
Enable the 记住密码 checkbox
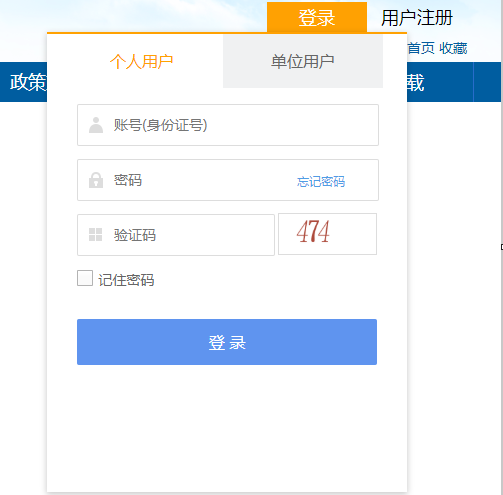coord(85,278)
